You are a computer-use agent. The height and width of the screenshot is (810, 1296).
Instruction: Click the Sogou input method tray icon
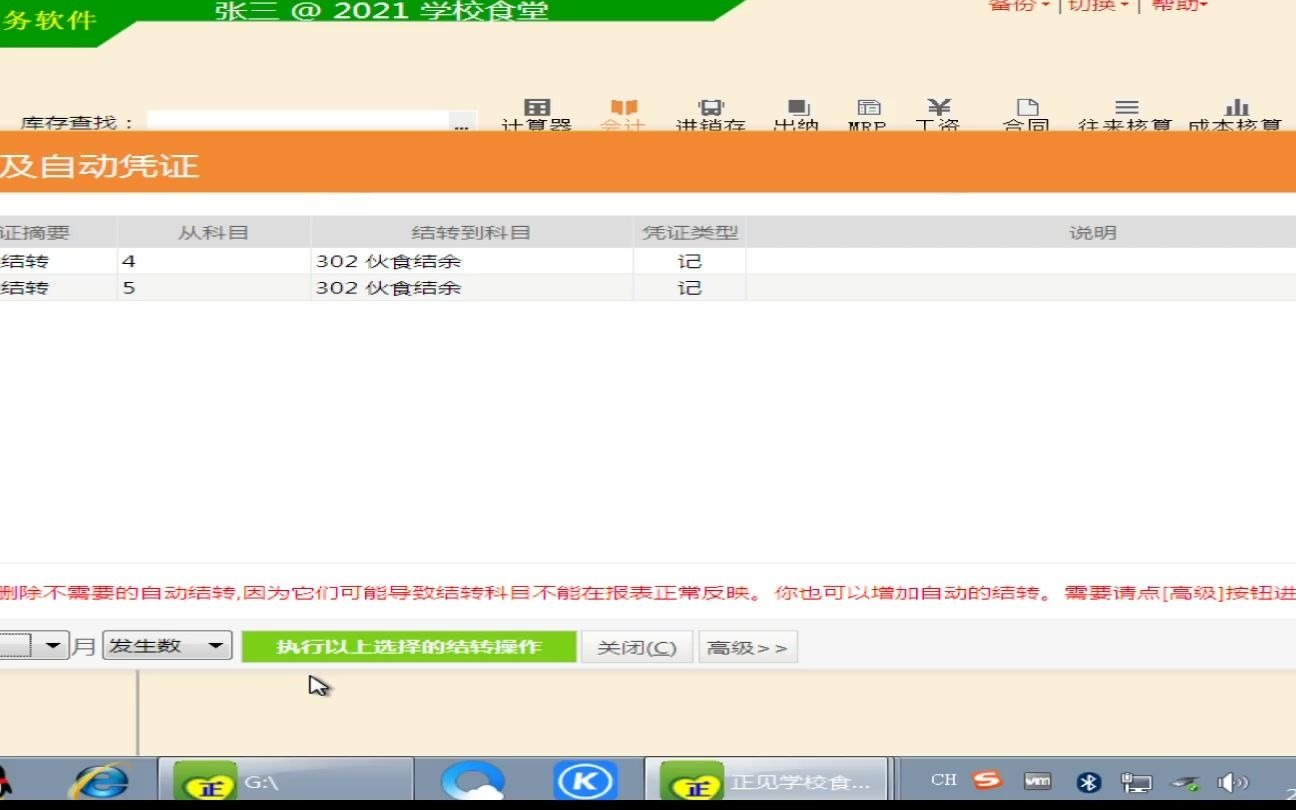[x=987, y=780]
